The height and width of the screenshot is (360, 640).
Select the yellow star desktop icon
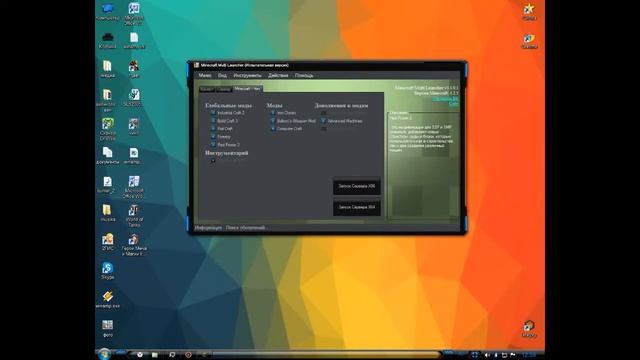pos(529,11)
